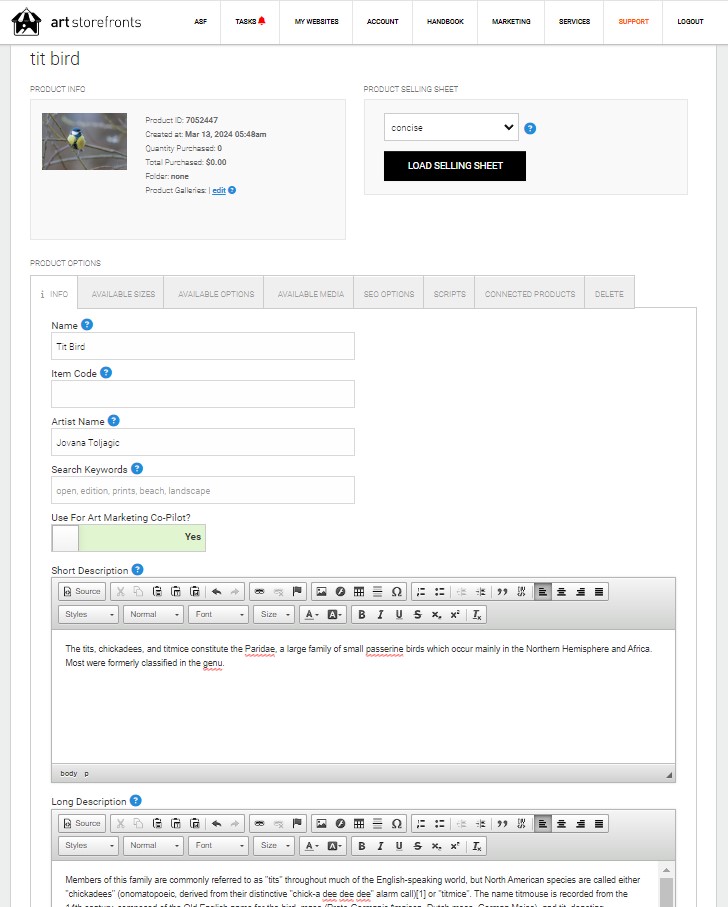The width and height of the screenshot is (728, 907).
Task: Open text color picker in Short Description
Action: [312, 614]
